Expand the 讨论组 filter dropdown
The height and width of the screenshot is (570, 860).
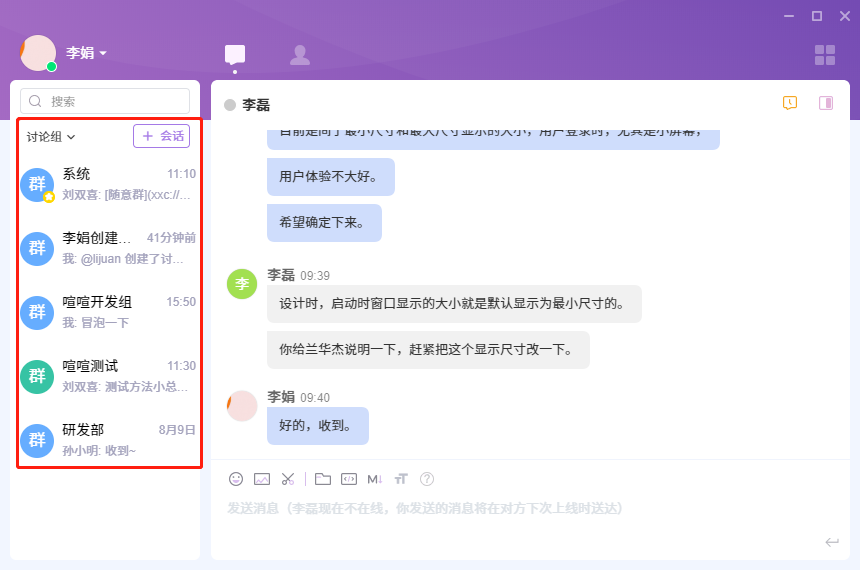pyautogui.click(x=51, y=137)
